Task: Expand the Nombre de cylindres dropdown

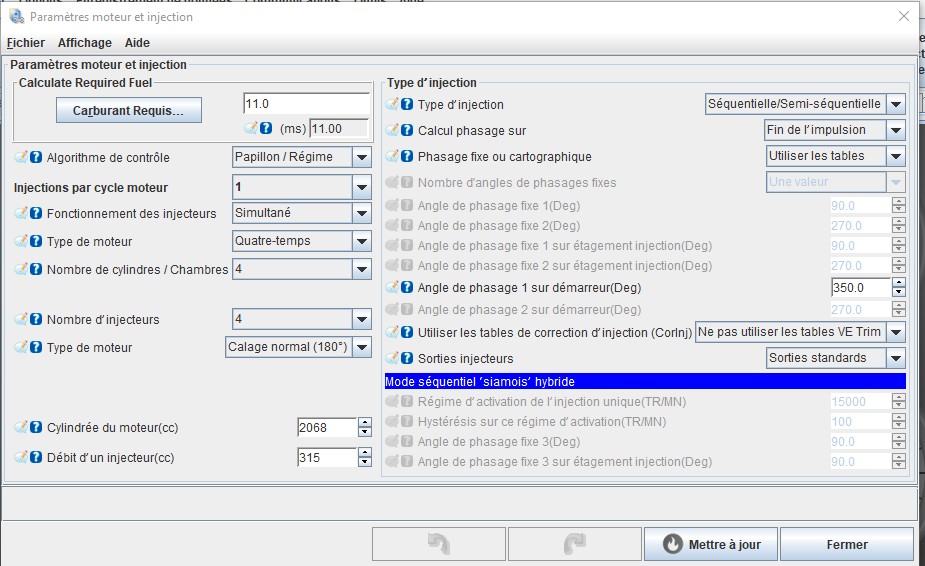Action: 361,270
